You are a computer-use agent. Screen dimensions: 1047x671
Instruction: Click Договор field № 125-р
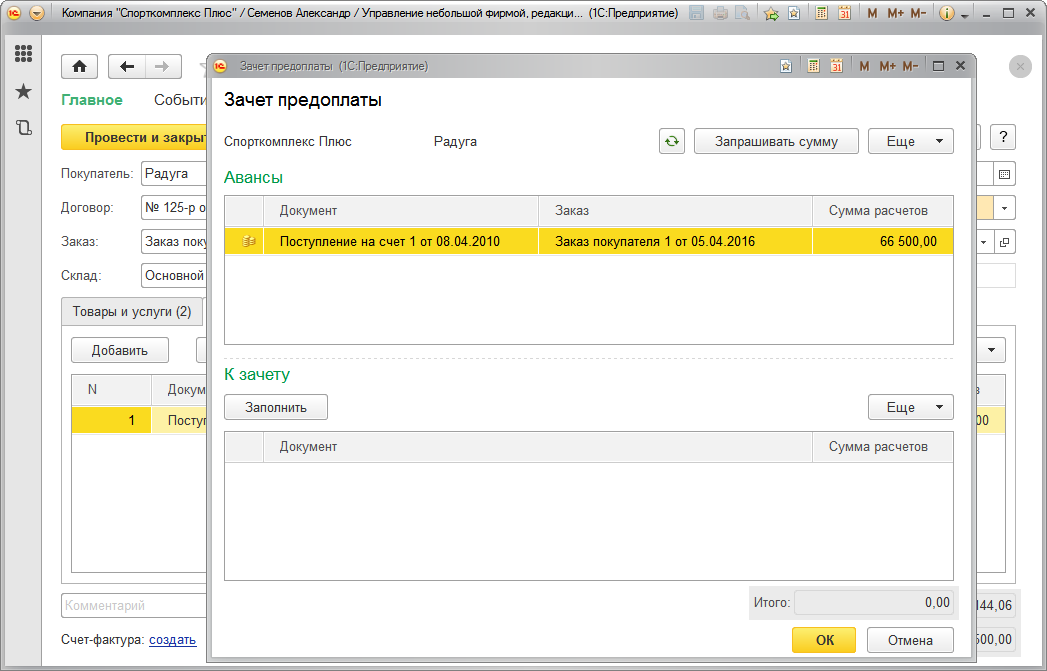tap(174, 208)
